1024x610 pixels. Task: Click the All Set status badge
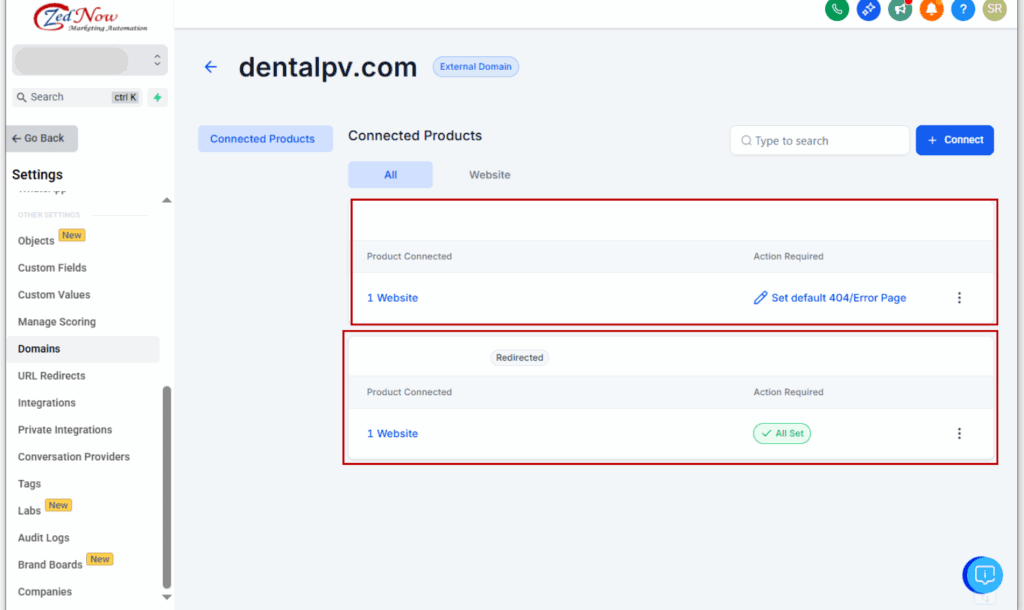(x=782, y=434)
